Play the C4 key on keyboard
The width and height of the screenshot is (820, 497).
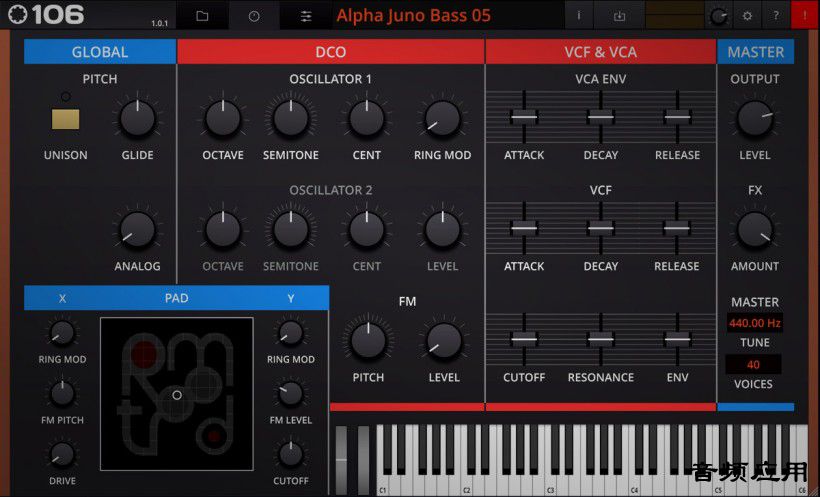635,485
